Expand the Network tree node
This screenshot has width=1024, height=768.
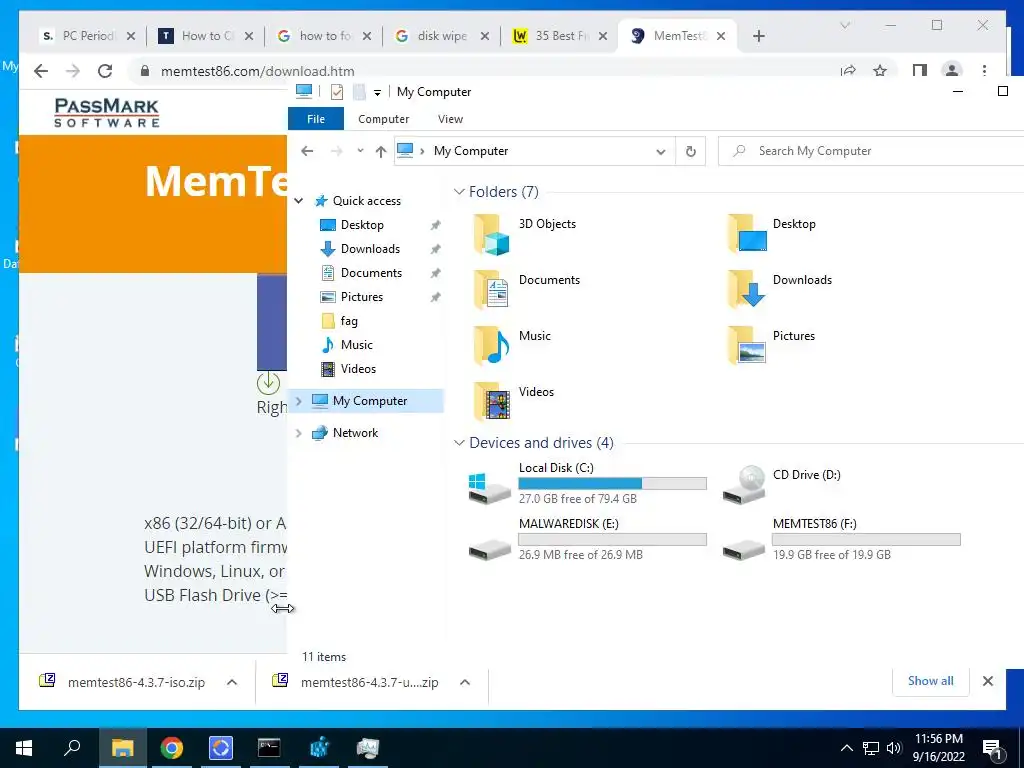(x=298, y=432)
